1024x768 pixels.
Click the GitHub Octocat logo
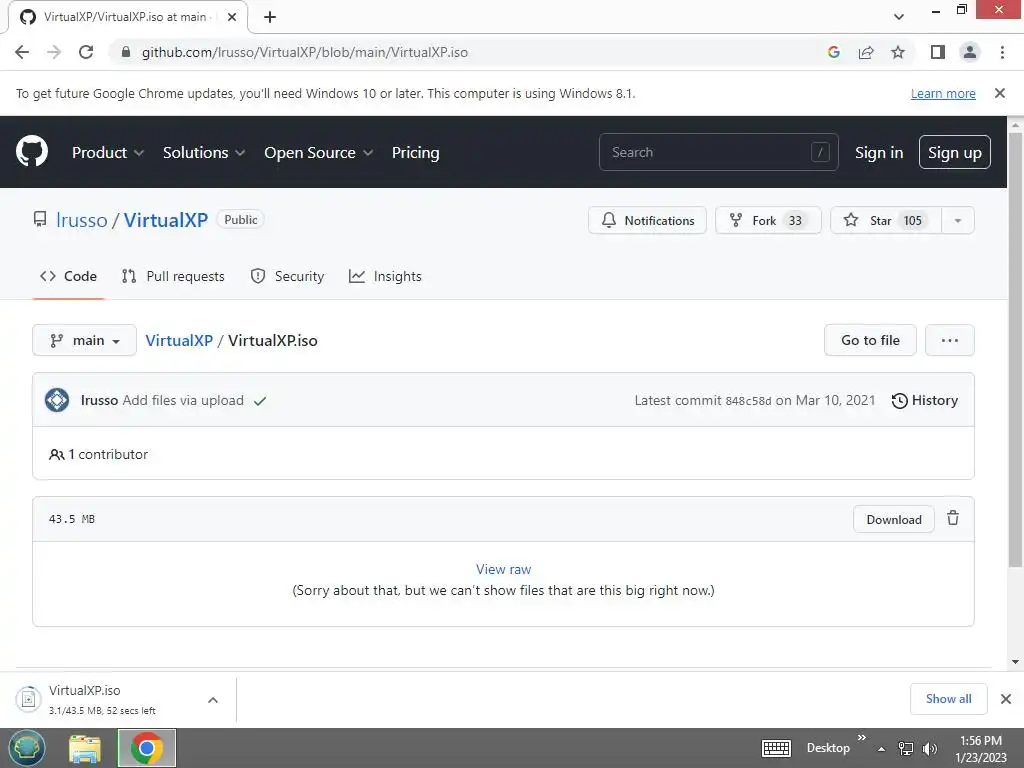coord(32,152)
